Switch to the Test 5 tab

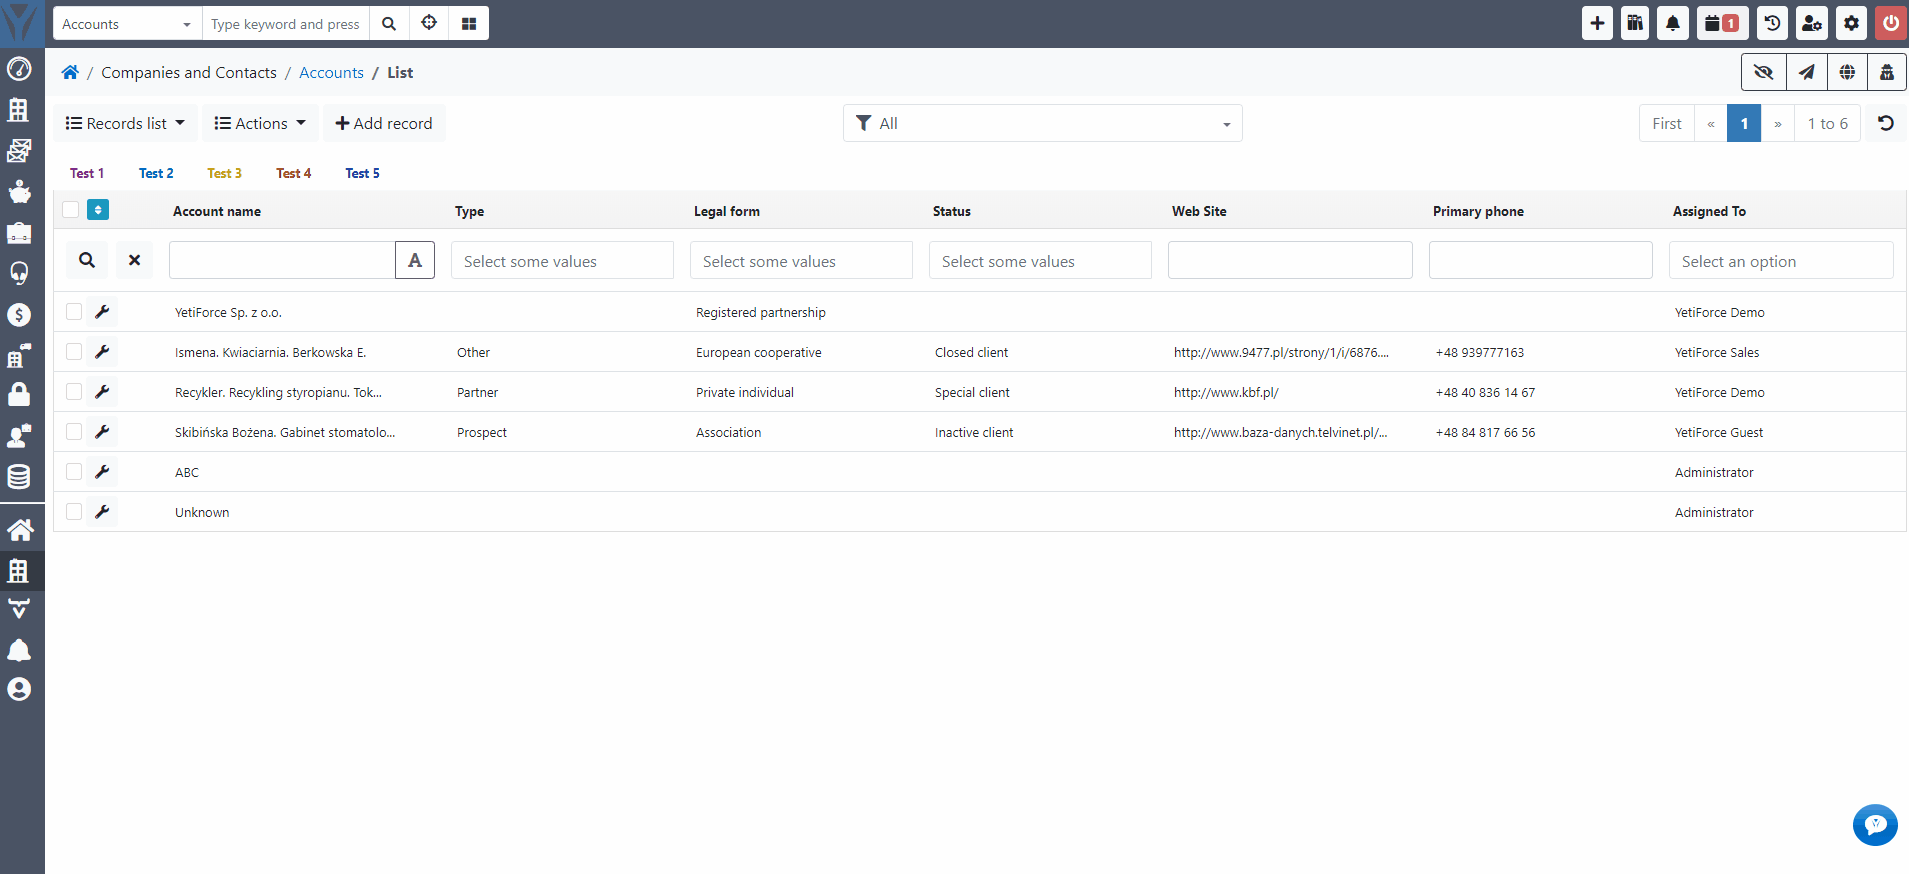pos(362,173)
